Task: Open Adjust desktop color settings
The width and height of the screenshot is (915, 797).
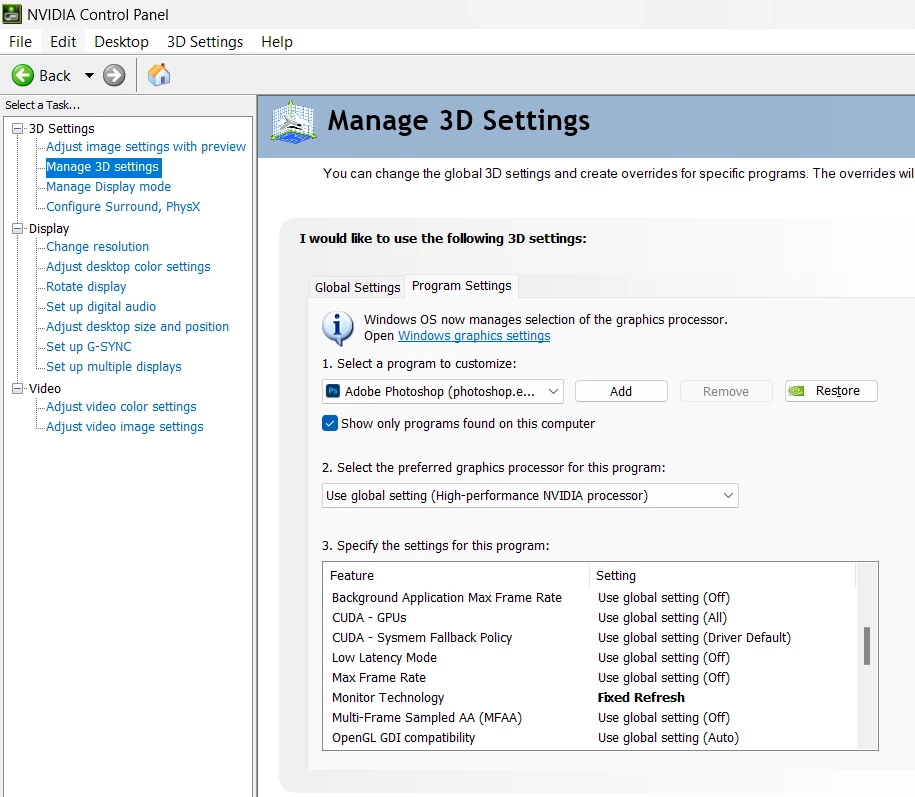Action: point(128,267)
